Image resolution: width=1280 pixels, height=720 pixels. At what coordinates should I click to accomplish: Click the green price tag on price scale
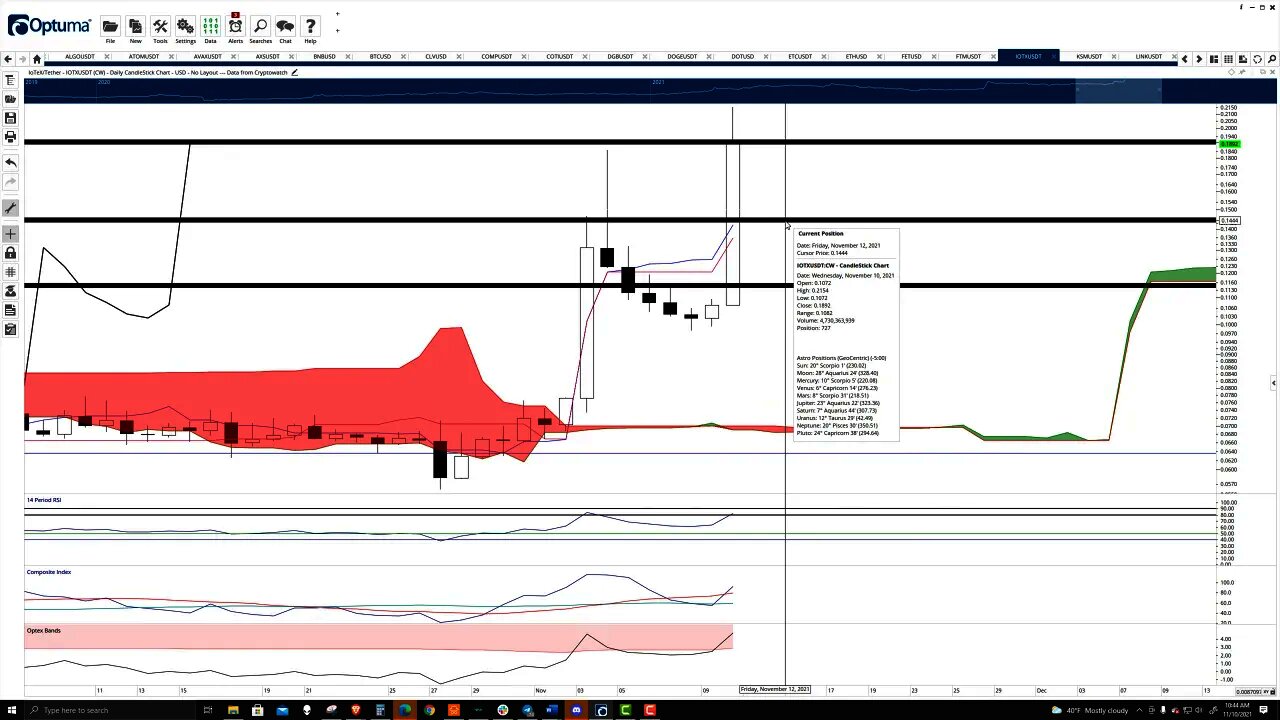1229,145
